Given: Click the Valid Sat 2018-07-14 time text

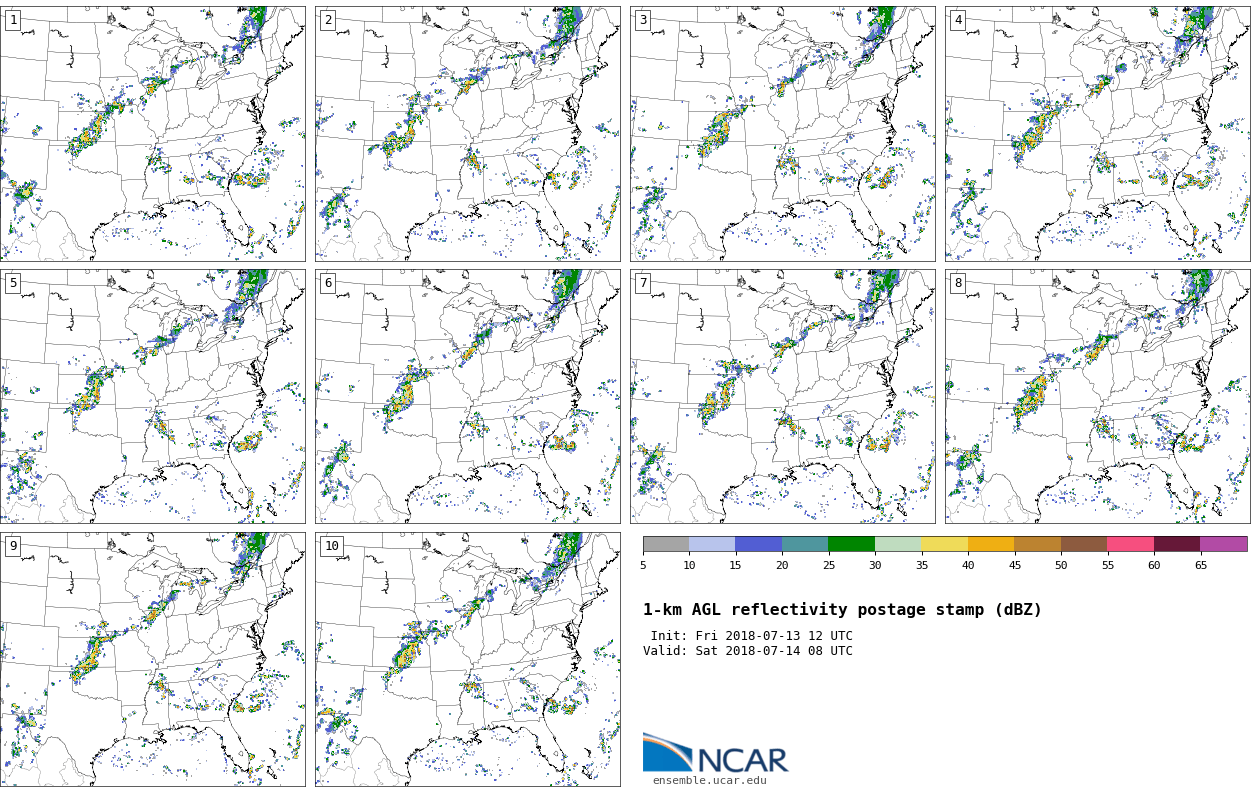Looking at the screenshot, I should coord(748,651).
